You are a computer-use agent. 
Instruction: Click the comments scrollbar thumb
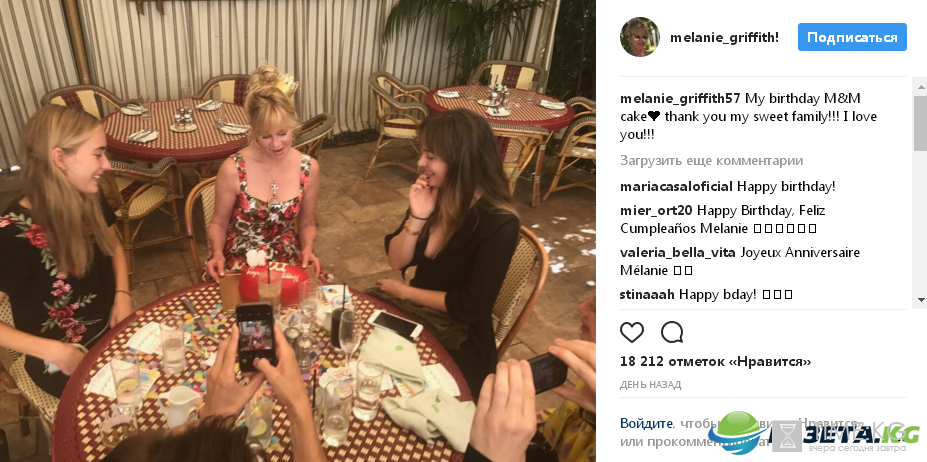(920, 122)
